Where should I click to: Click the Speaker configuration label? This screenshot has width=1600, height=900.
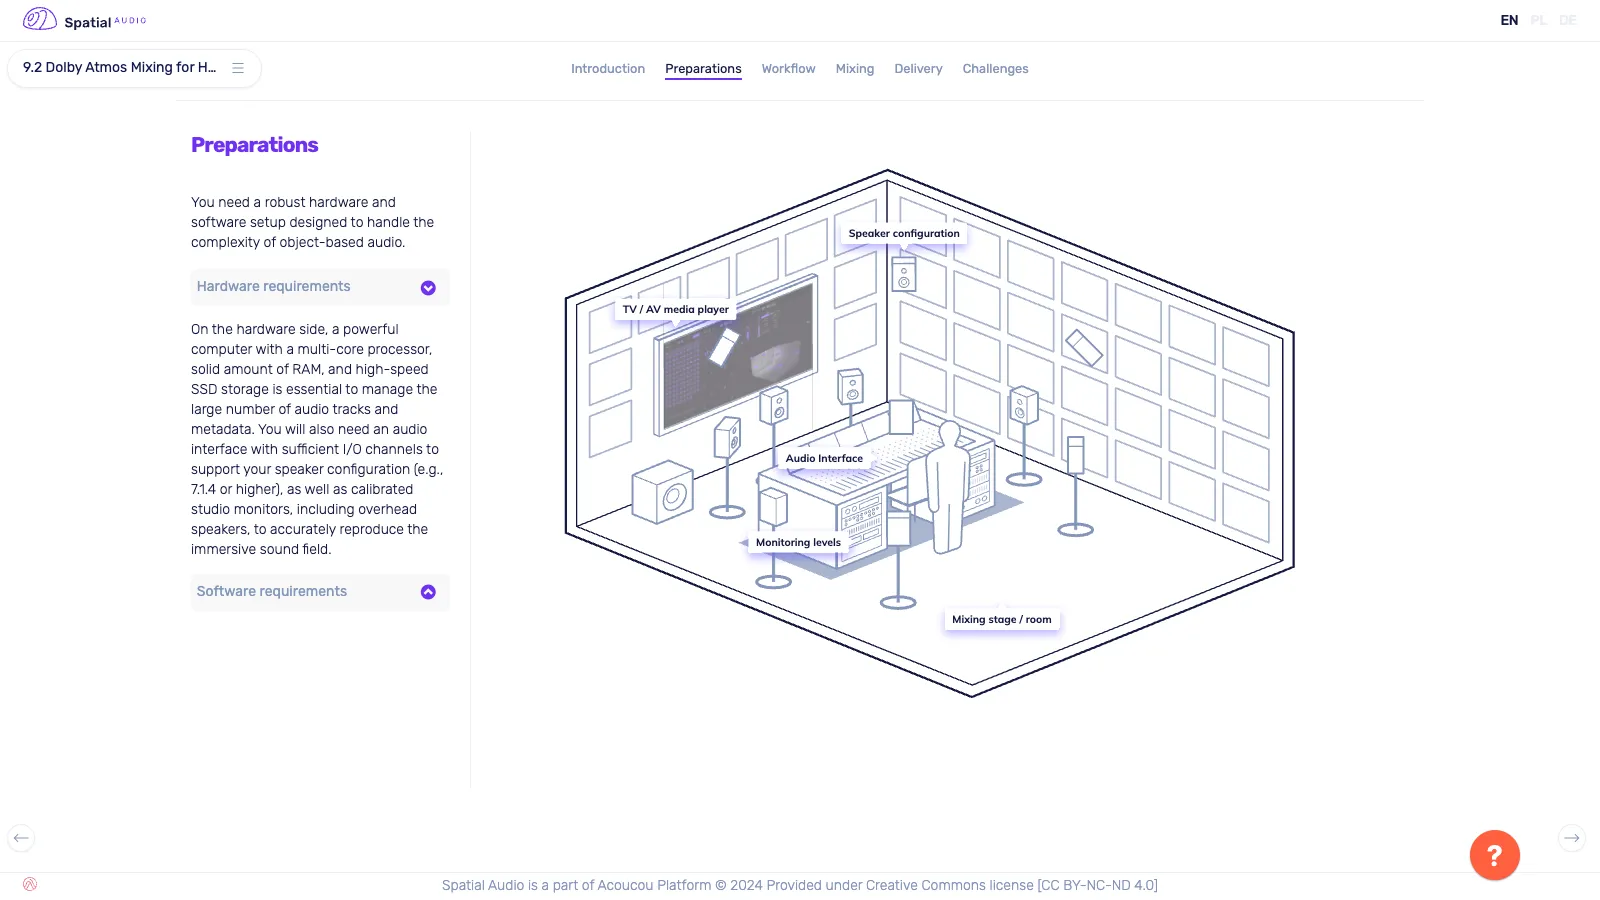coord(904,234)
